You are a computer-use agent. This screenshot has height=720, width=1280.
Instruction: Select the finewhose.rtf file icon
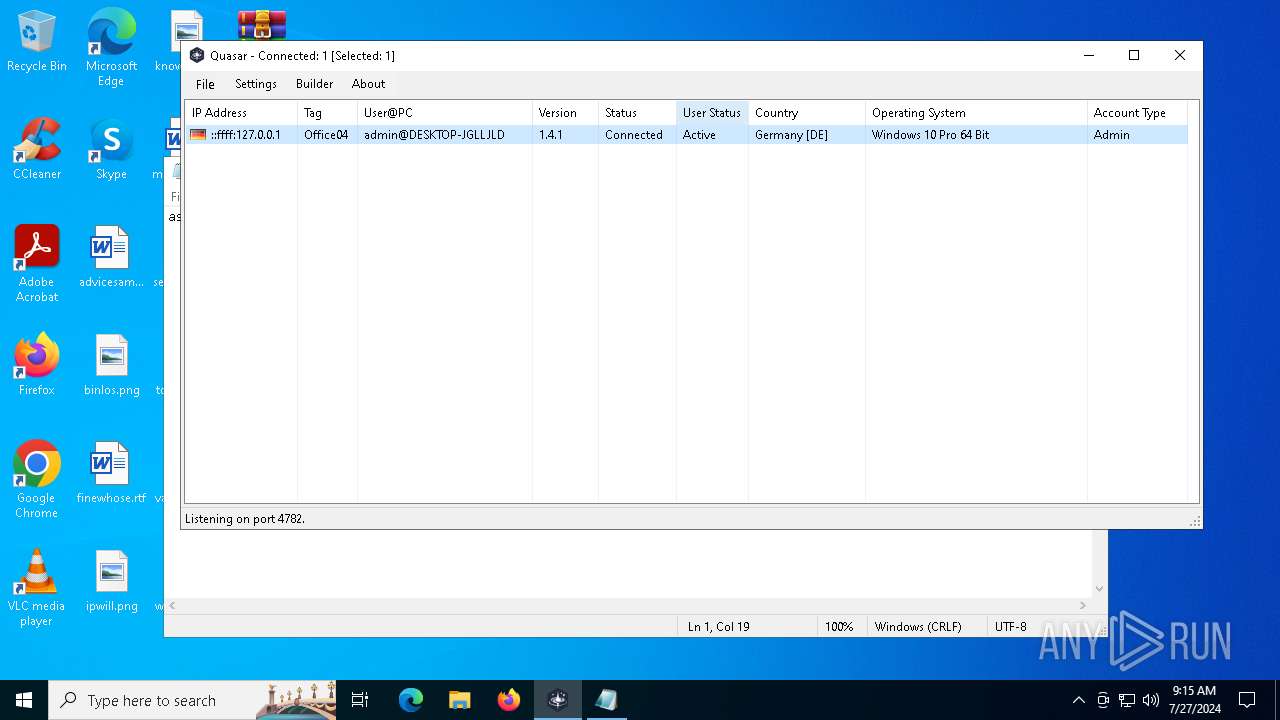coord(111,474)
